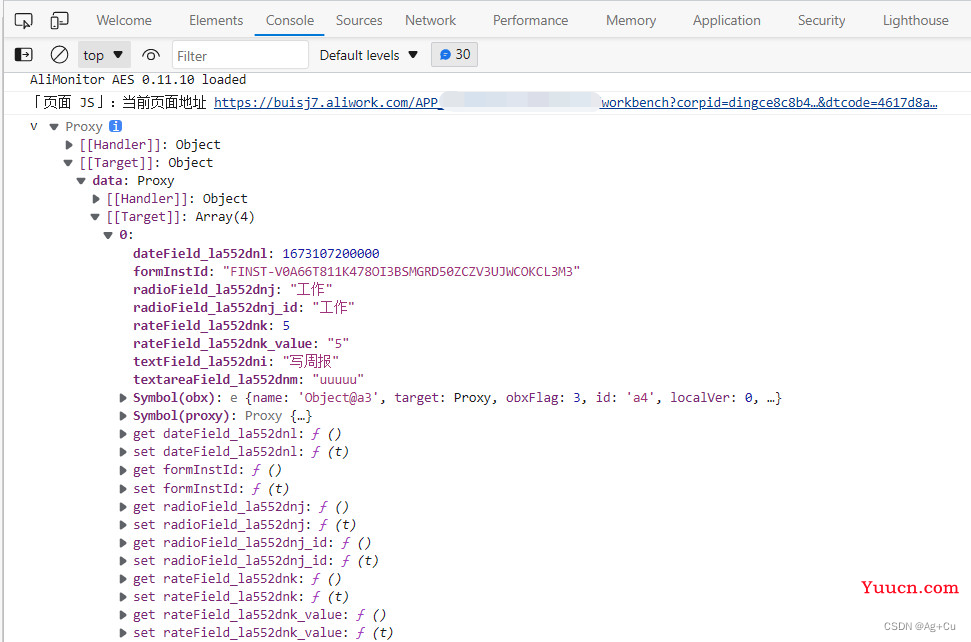Click the textField_la552dni property row
Image resolution: width=971 pixels, height=642 pixels.
point(236,362)
